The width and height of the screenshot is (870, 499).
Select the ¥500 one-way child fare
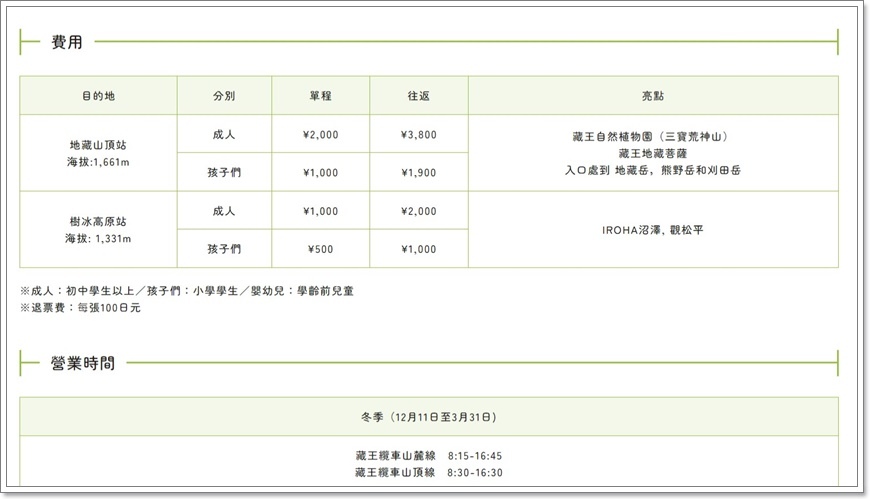tap(321, 249)
